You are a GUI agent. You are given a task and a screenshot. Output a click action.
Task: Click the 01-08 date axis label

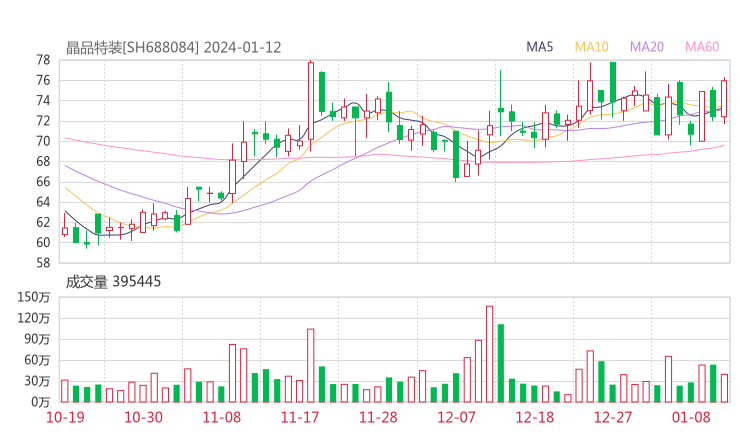[691, 417]
